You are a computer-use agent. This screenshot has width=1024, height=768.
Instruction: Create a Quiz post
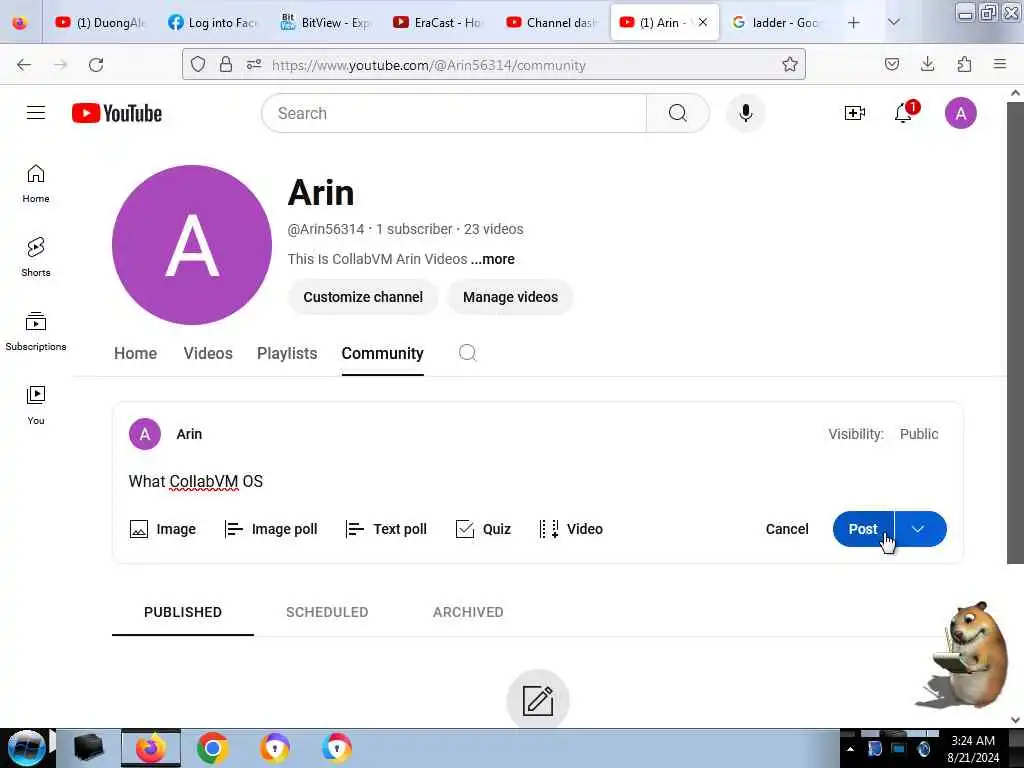(x=483, y=529)
